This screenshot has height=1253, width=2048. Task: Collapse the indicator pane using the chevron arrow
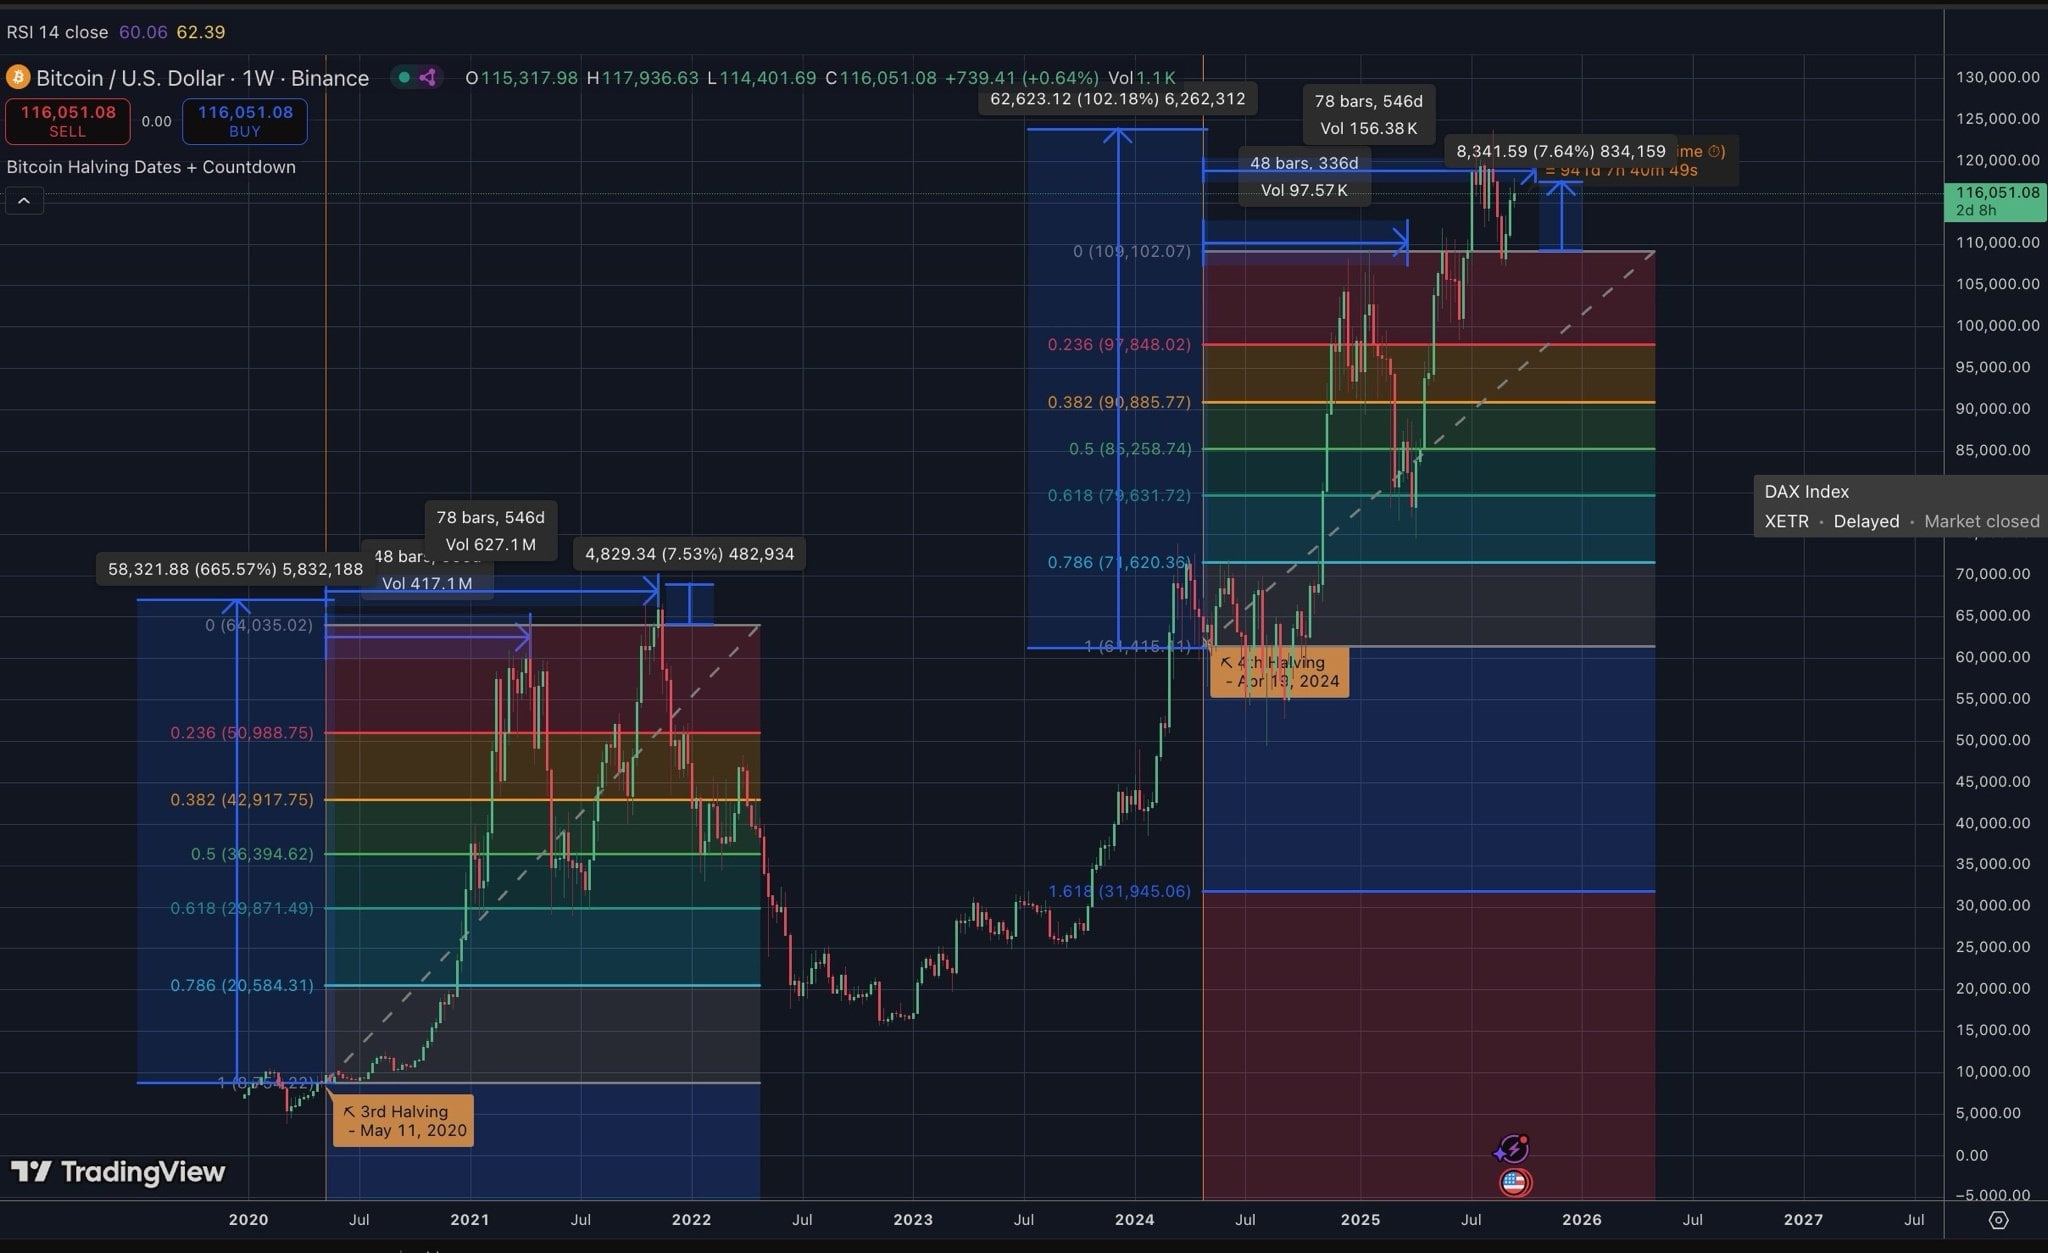click(23, 200)
